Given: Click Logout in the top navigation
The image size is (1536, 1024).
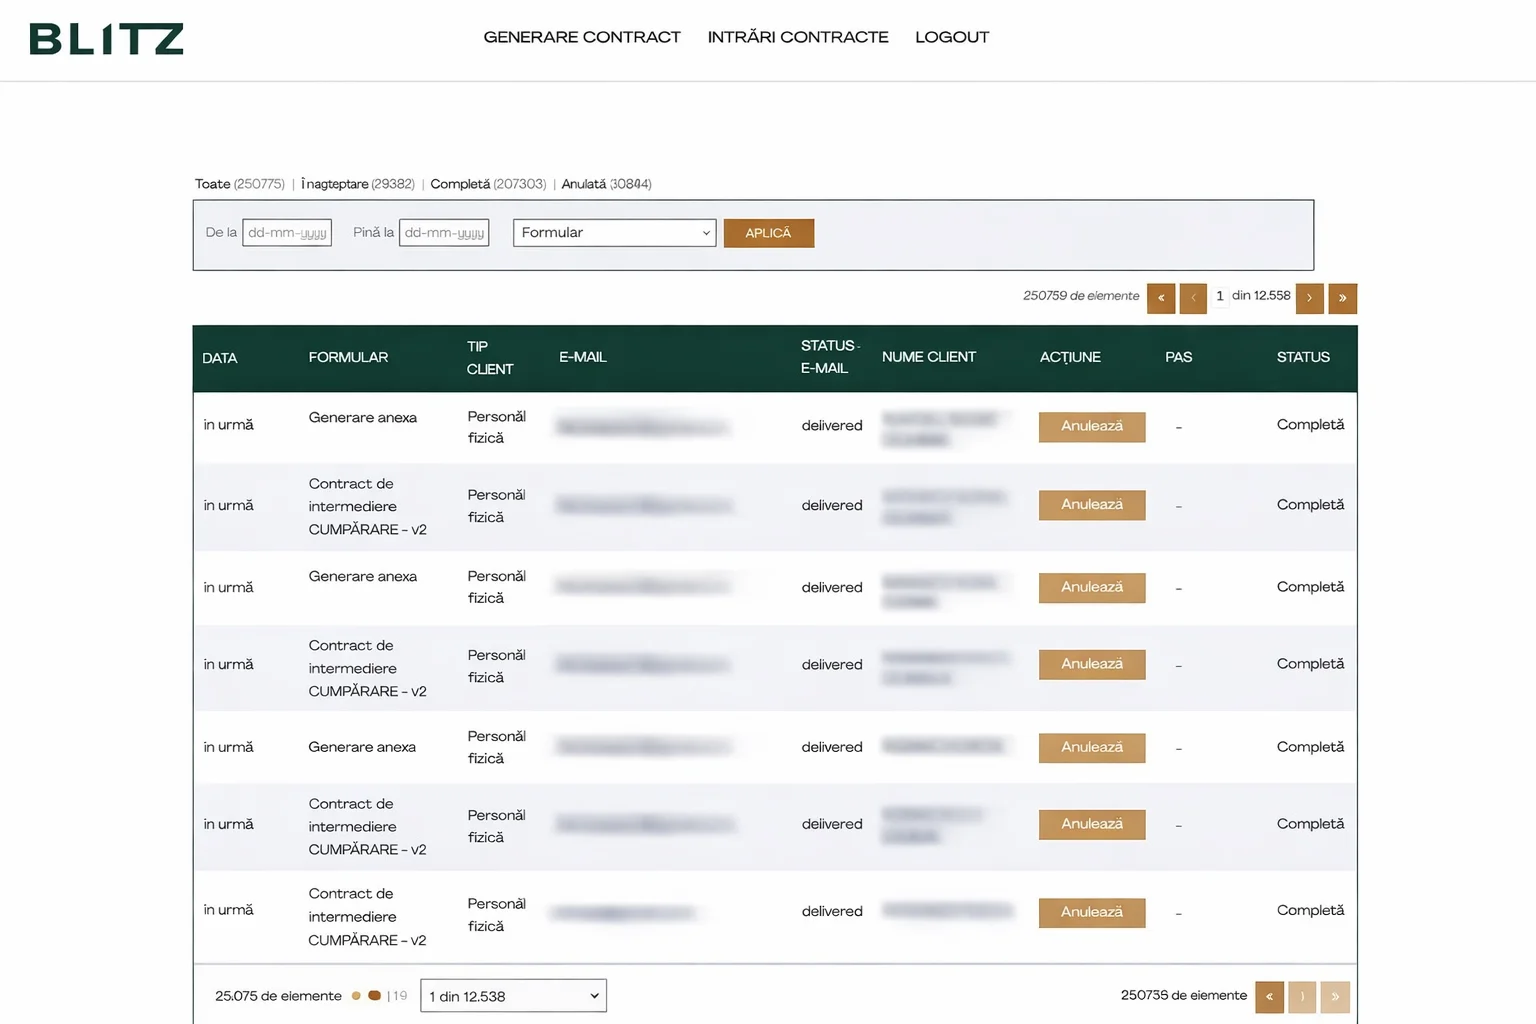Looking at the screenshot, I should pyautogui.click(x=951, y=37).
